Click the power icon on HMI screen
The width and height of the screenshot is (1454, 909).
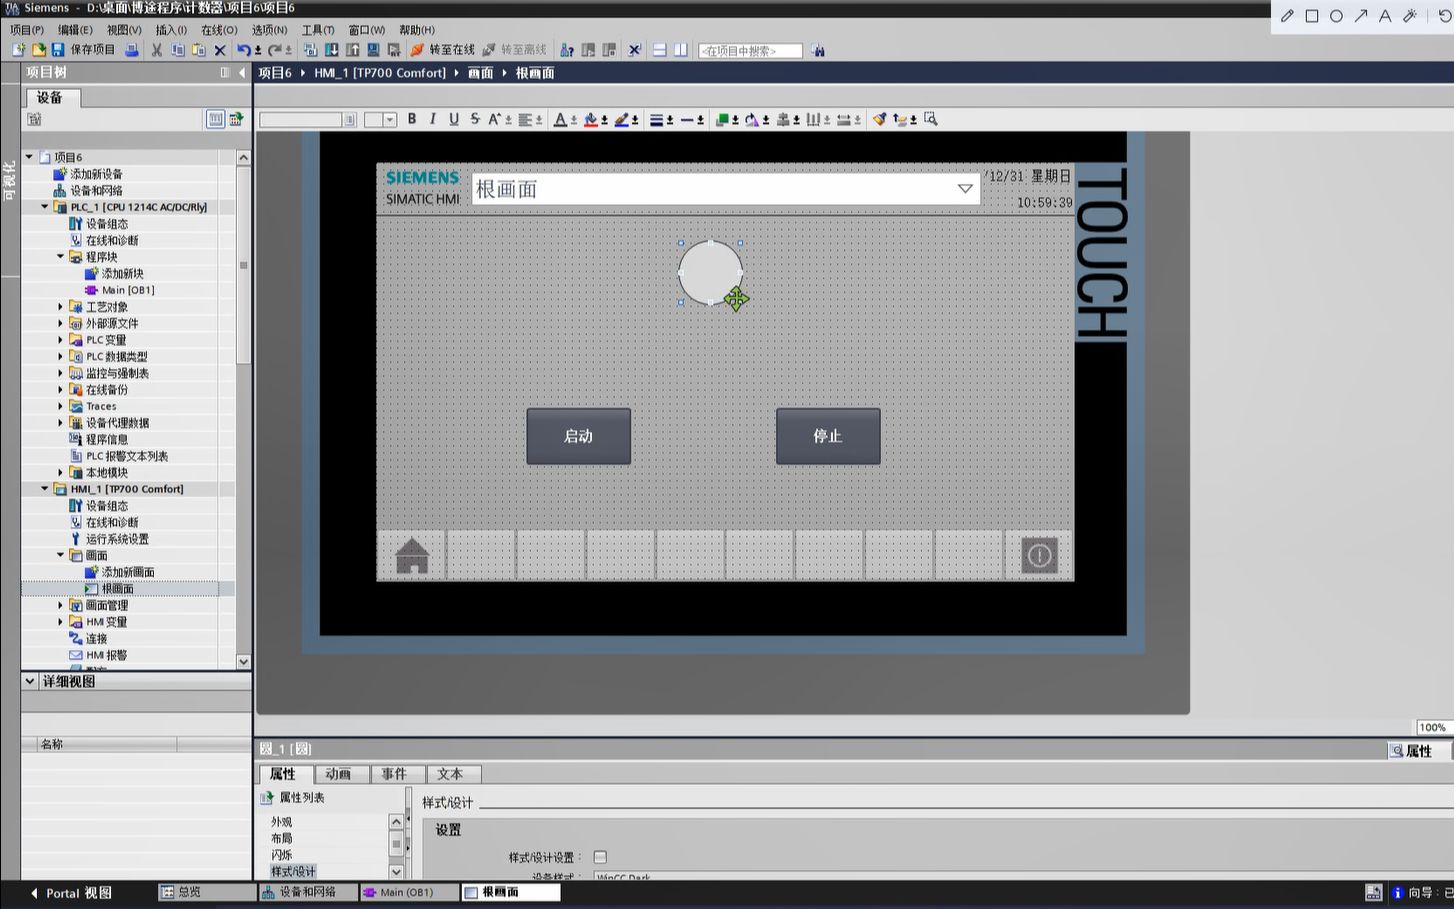1039,555
